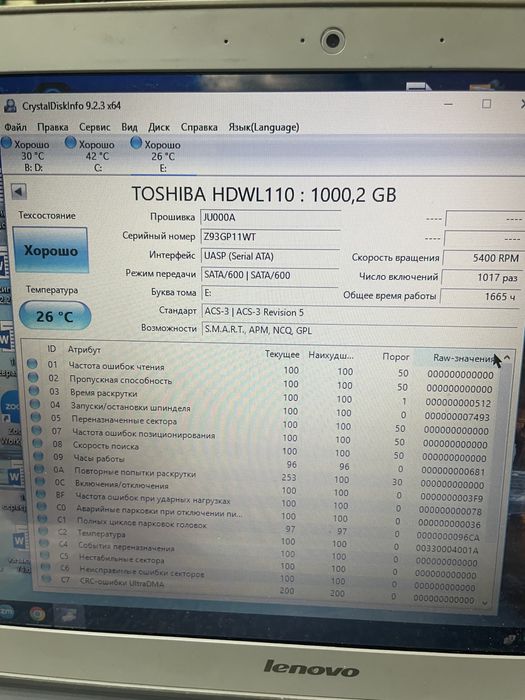Minimize the CrystalDiskInfo window
This screenshot has width=525, height=700.
click(x=449, y=104)
